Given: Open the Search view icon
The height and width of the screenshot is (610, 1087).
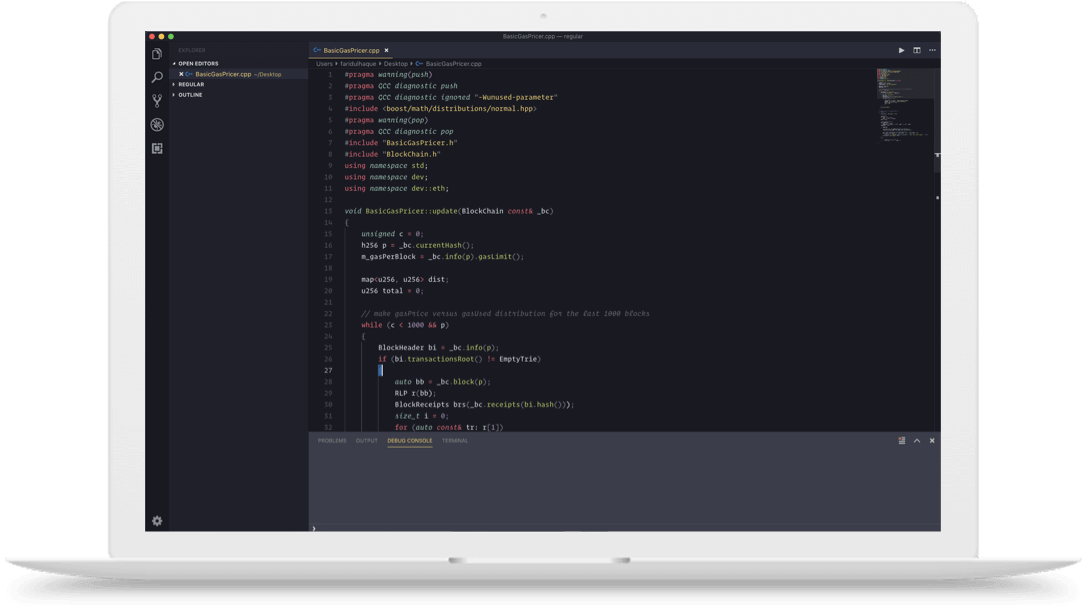Looking at the screenshot, I should [x=157, y=77].
